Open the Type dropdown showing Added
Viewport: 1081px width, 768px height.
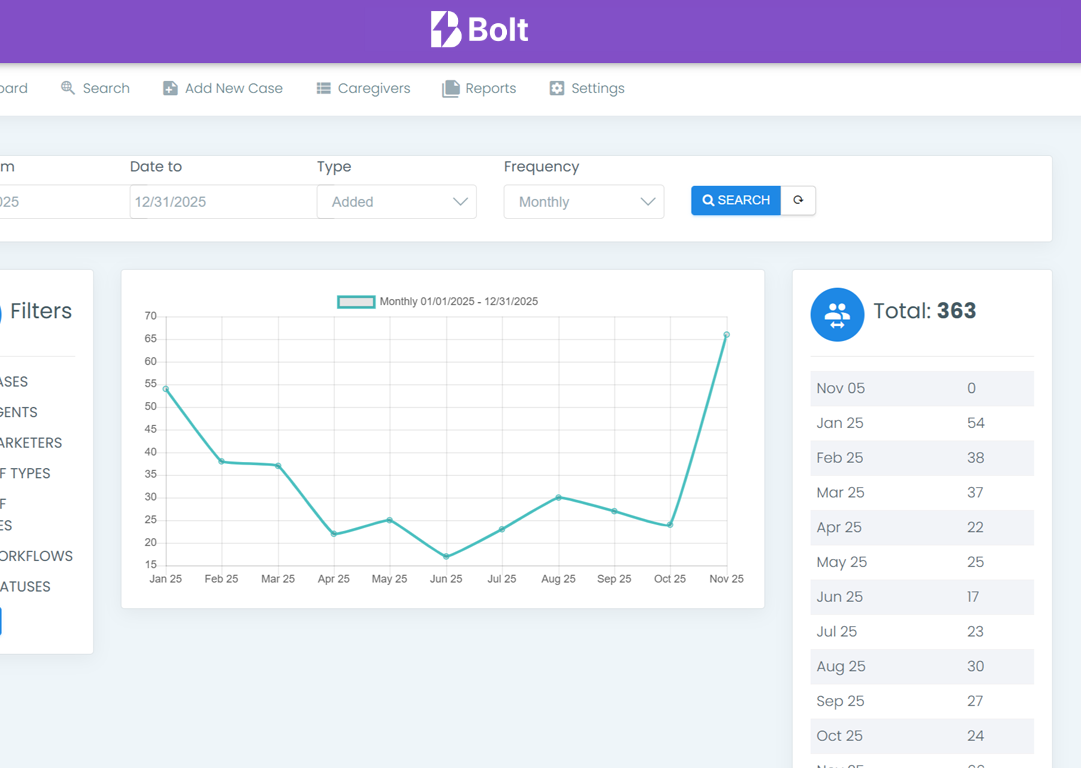tap(396, 201)
